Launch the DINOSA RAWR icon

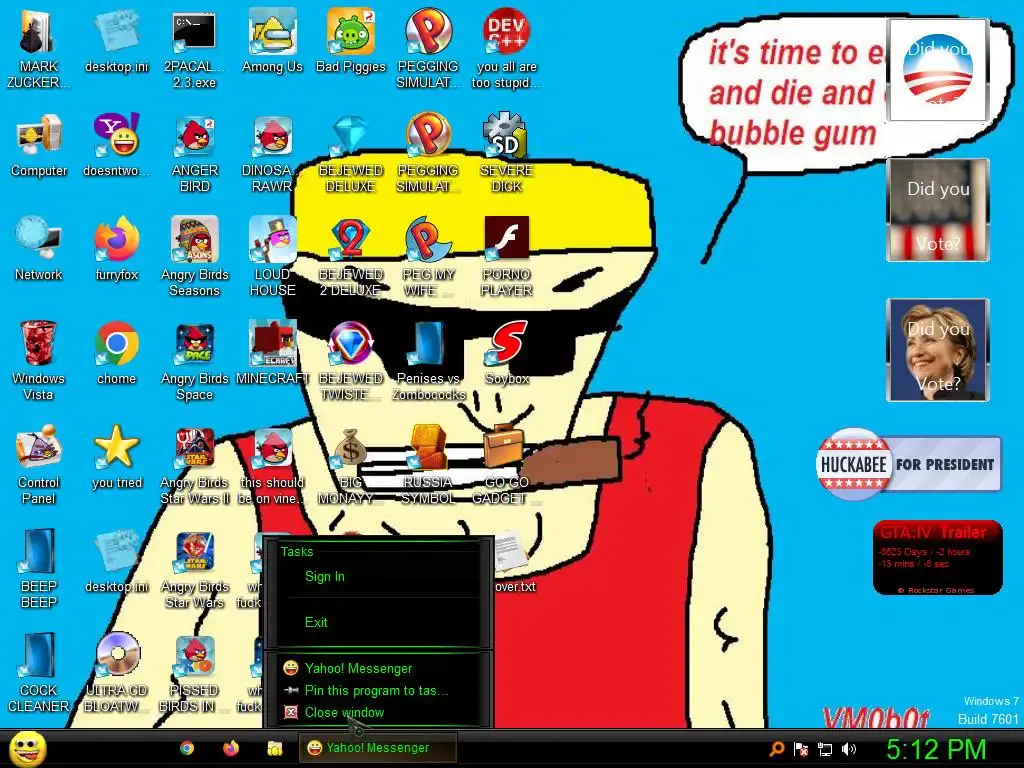pos(272,153)
